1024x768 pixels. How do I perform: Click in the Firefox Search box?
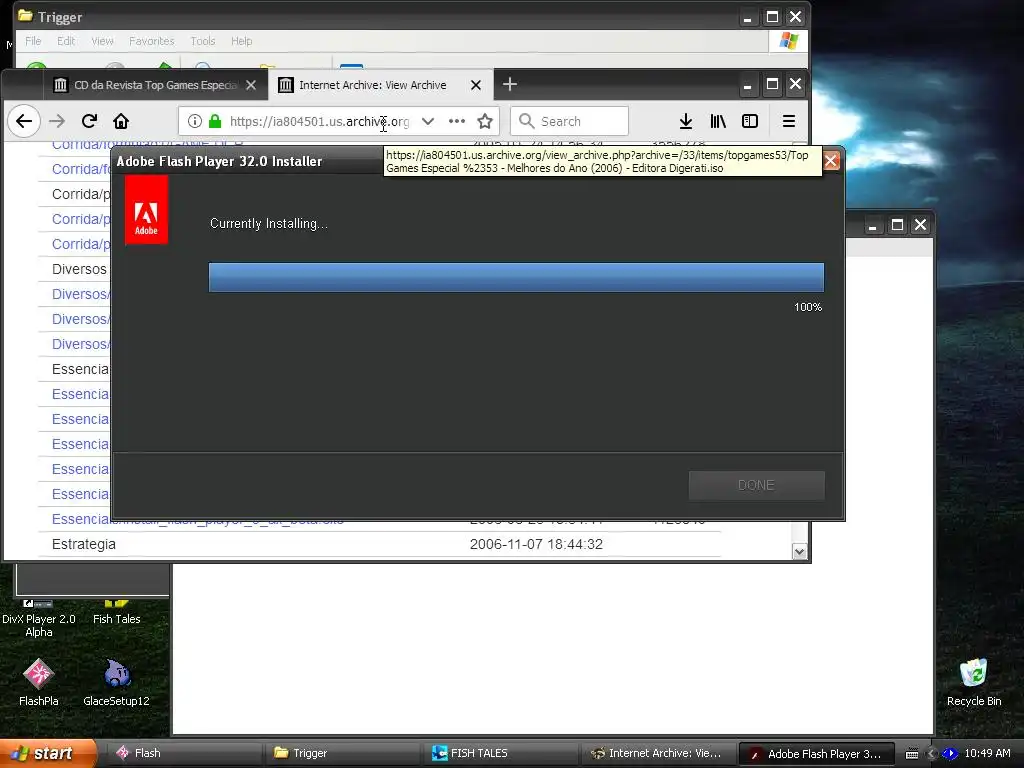click(569, 121)
